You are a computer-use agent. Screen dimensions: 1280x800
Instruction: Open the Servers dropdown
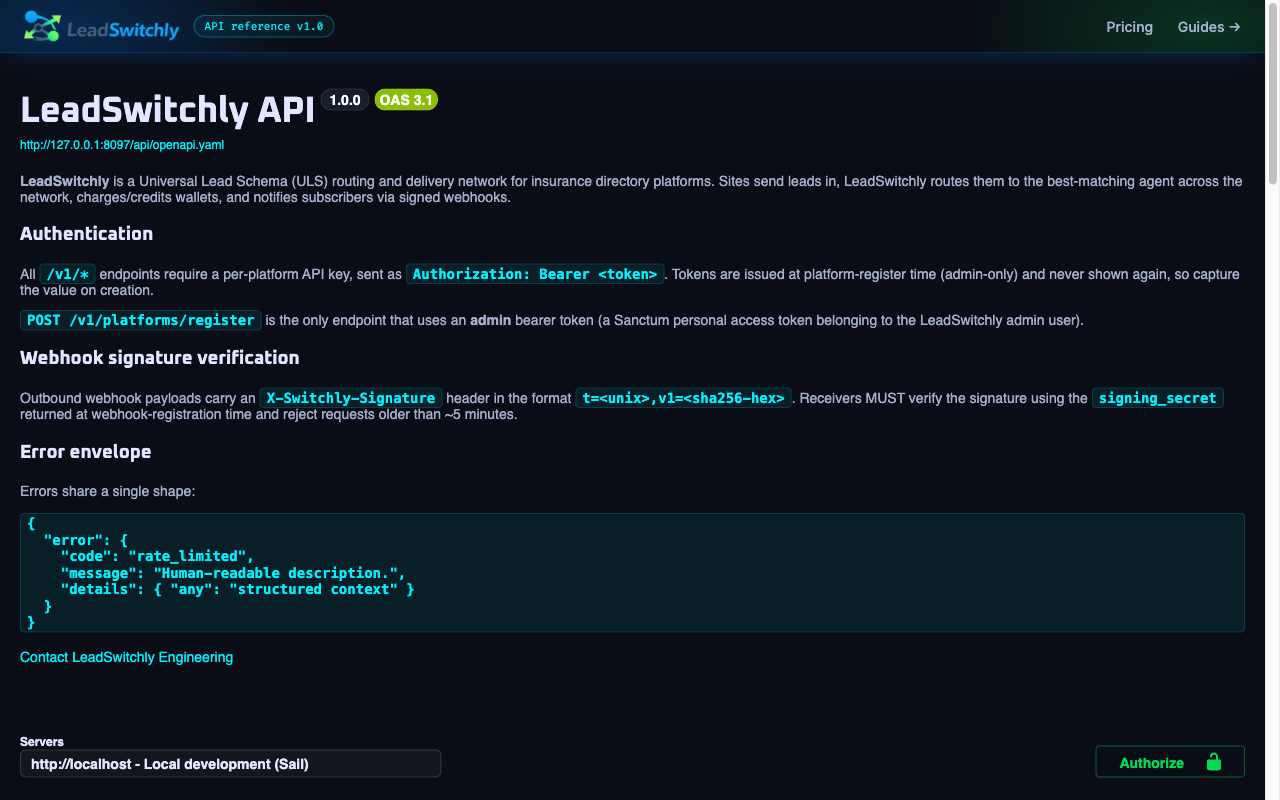pos(230,764)
